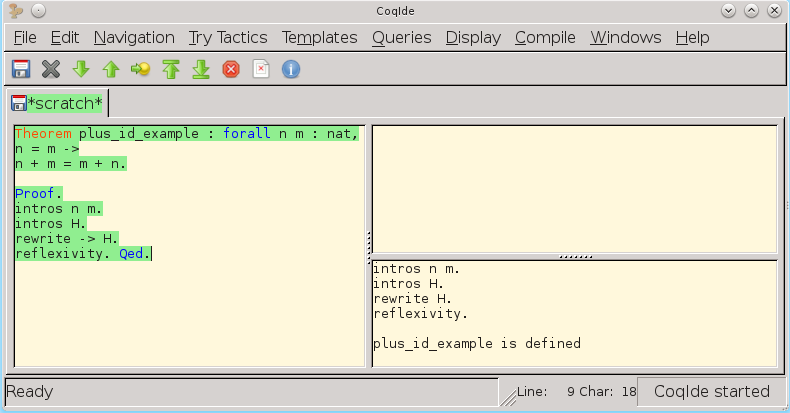Open the Compile menu
790x413 pixels.
545,38
